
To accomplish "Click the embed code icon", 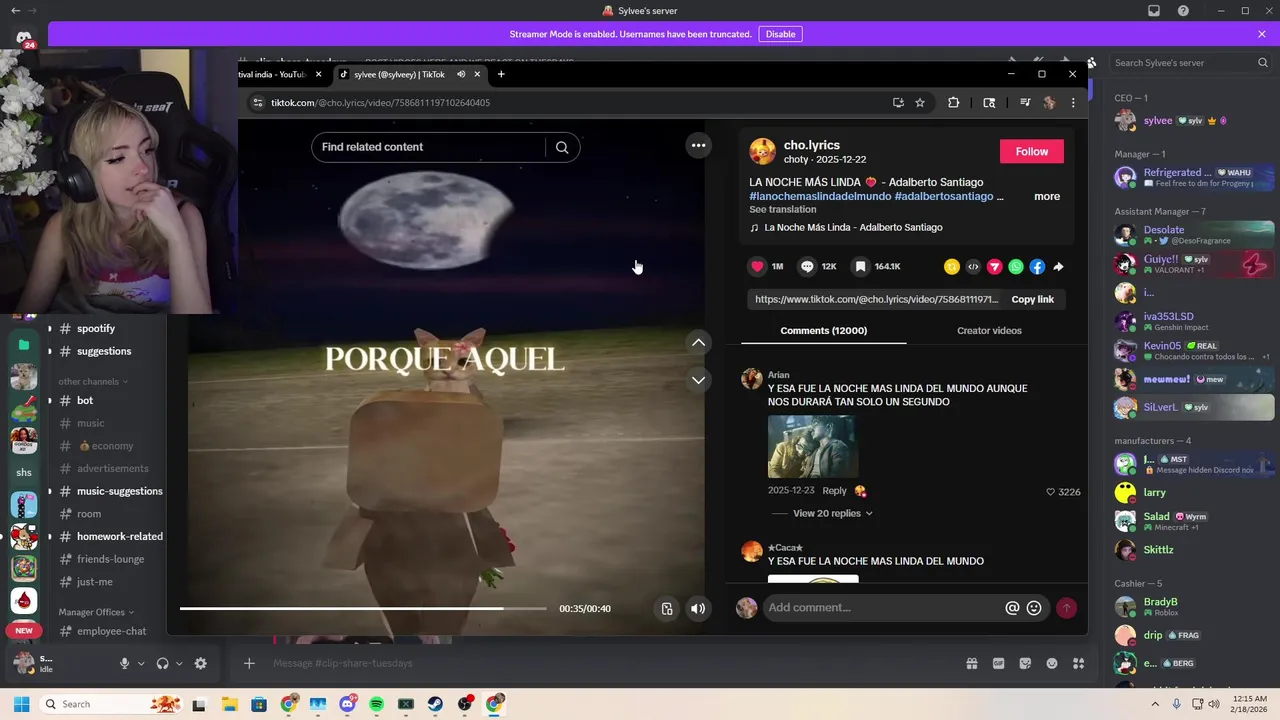I will point(973,267).
